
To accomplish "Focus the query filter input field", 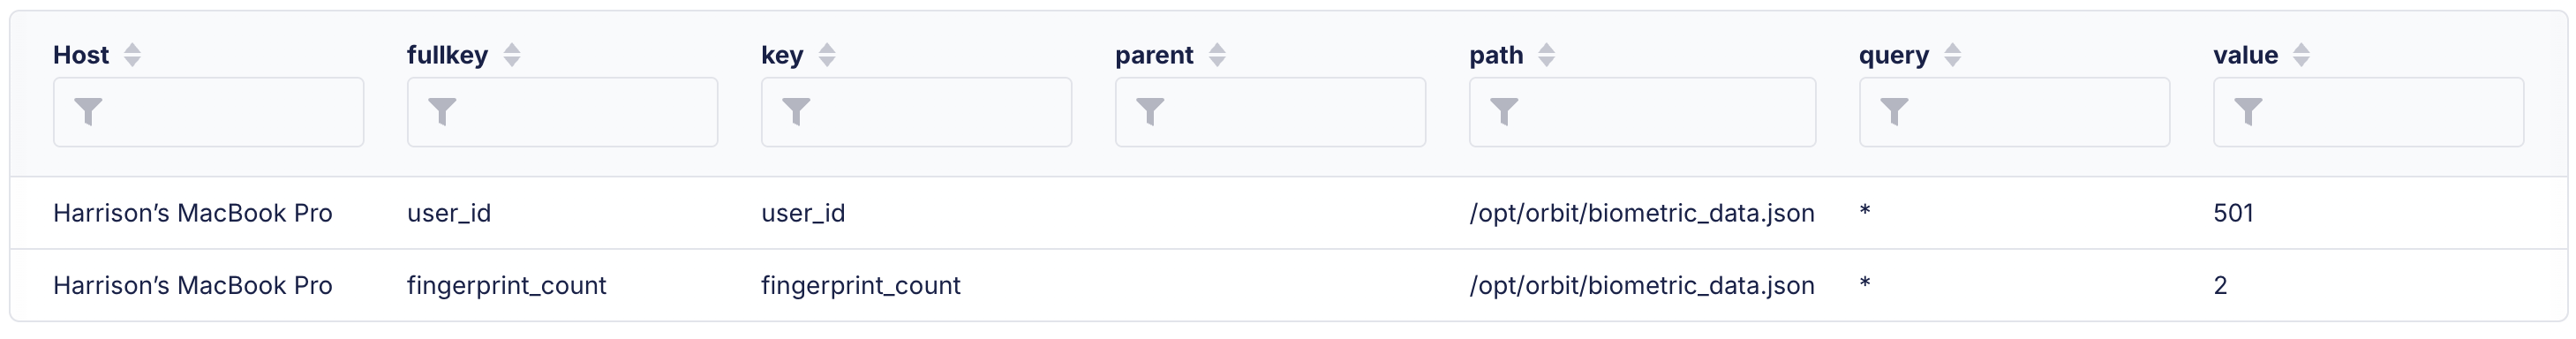I will pos(2014,112).
